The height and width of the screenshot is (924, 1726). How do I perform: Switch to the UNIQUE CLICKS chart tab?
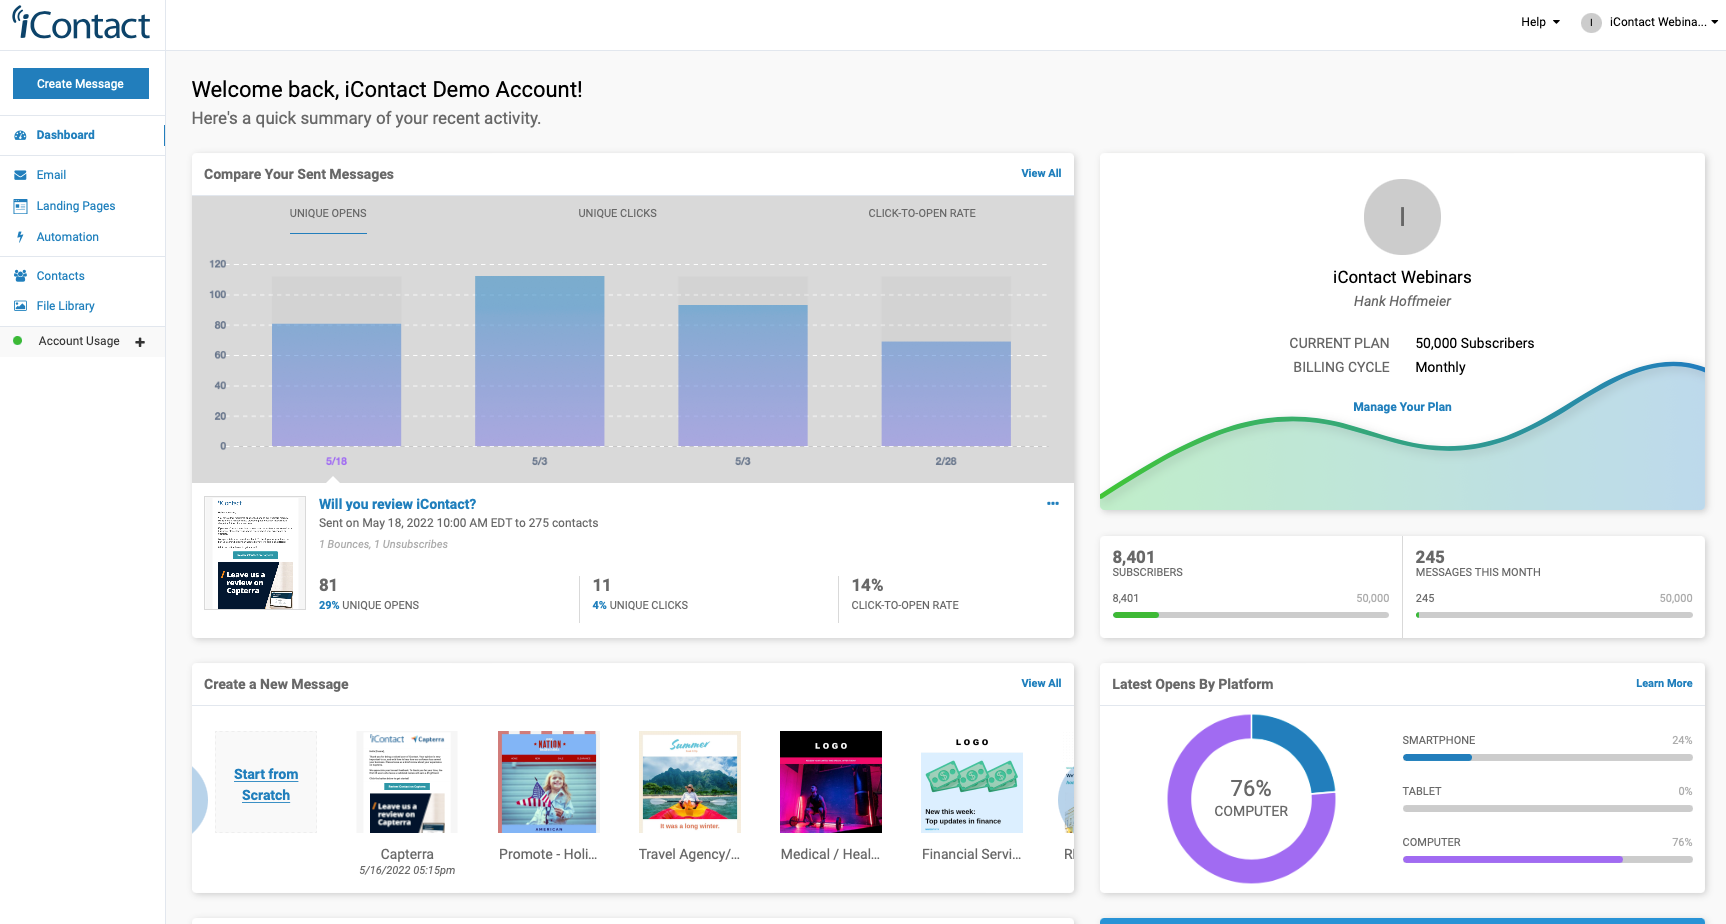pos(617,213)
